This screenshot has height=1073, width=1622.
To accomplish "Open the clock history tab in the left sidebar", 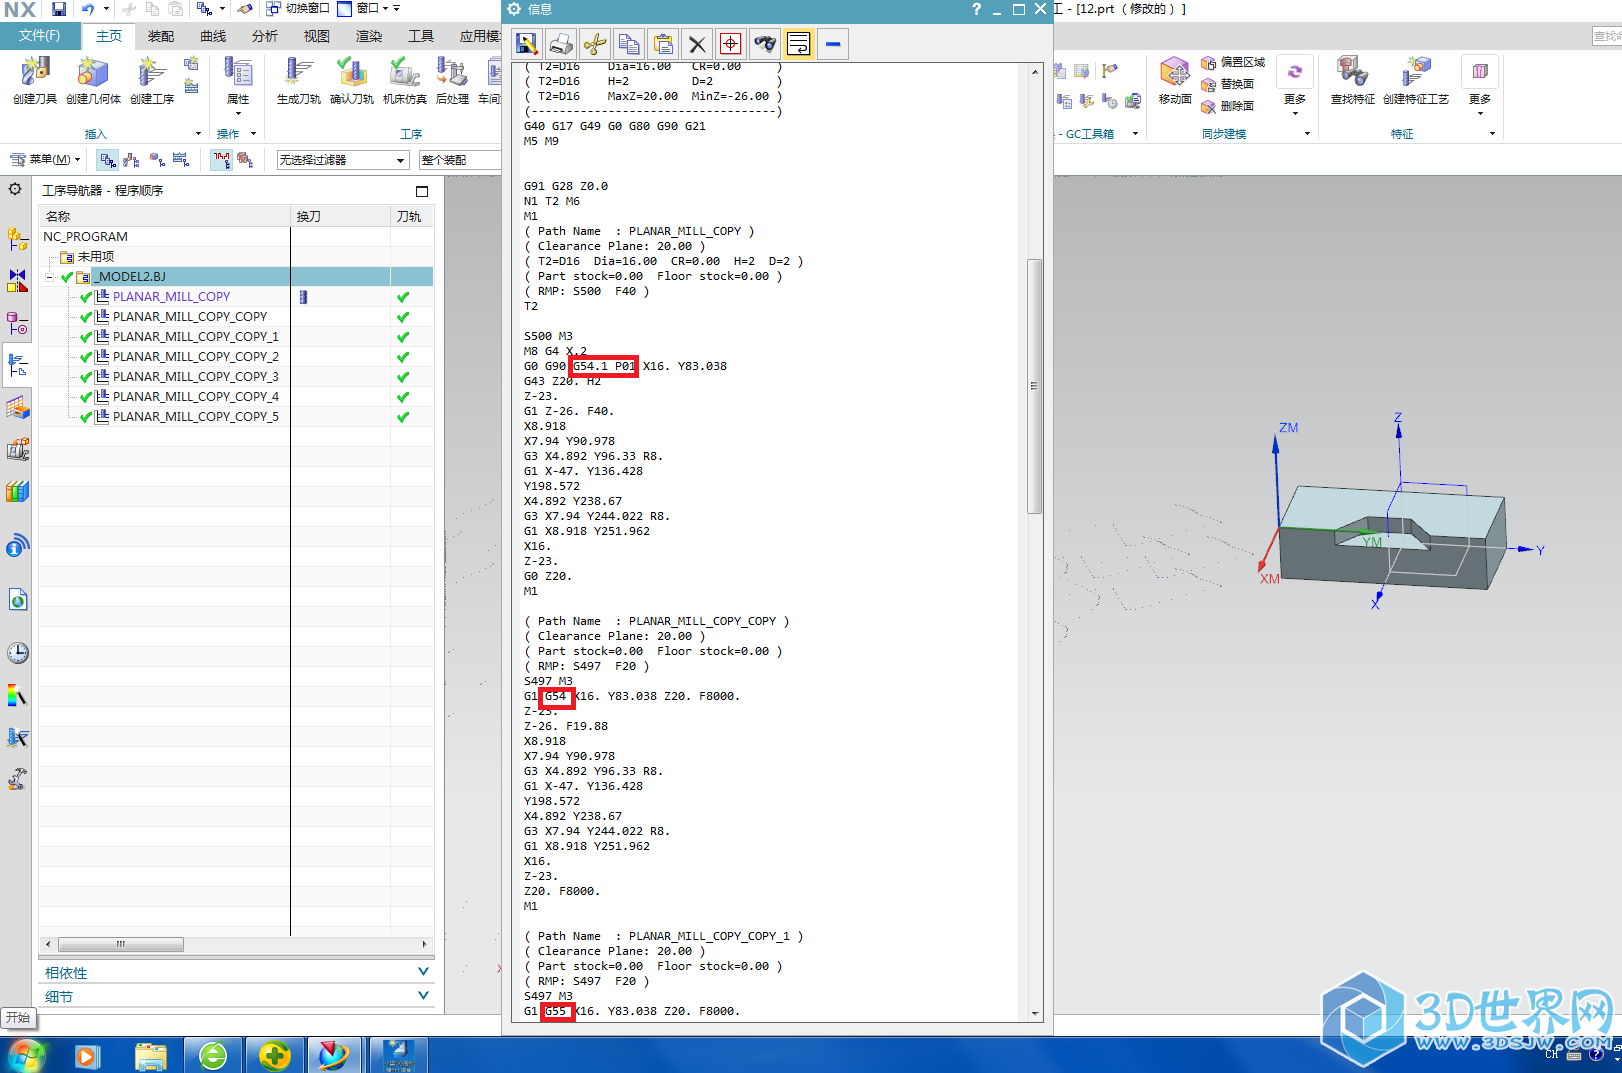I will click(17, 653).
